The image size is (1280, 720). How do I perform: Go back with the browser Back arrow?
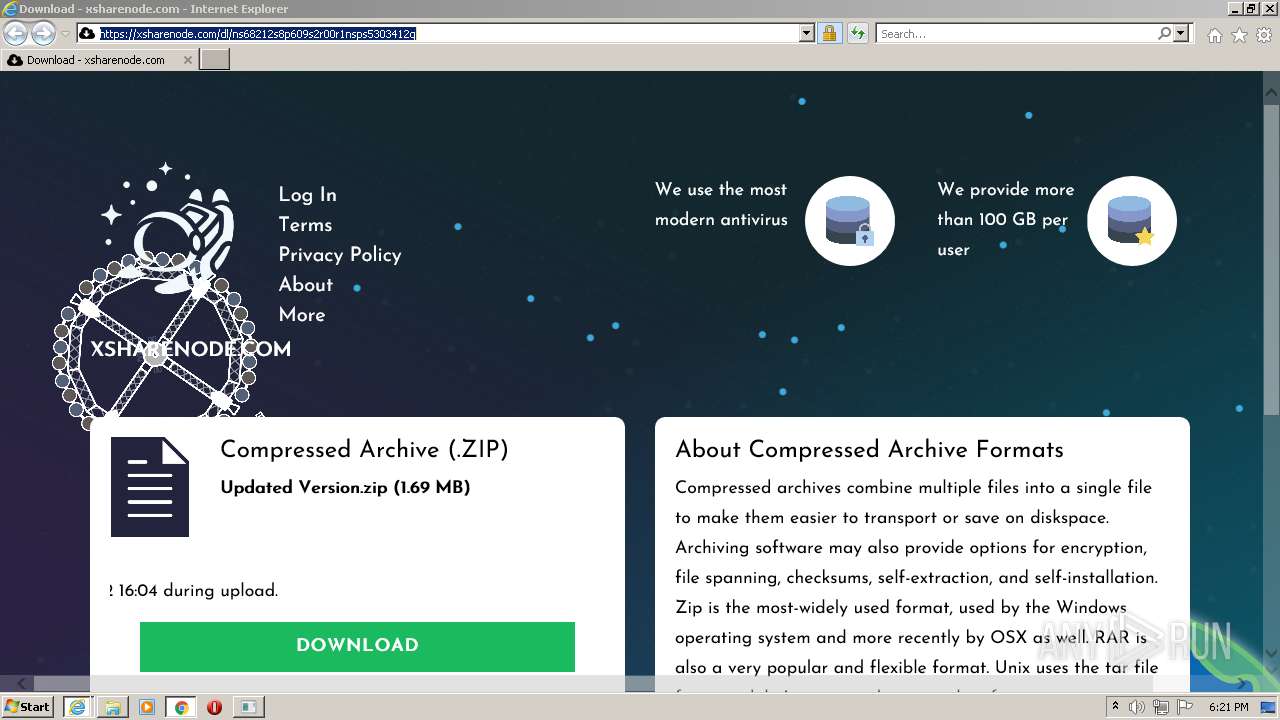coord(16,33)
